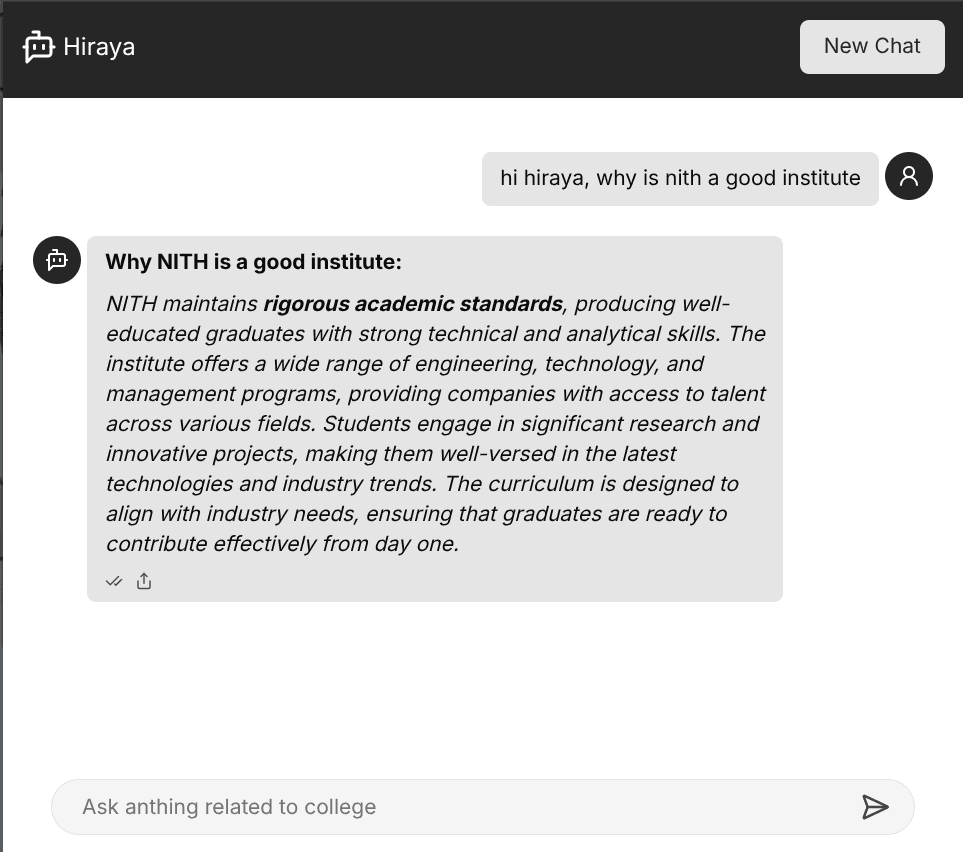Select the Hiraya title in the top bar
Image resolution: width=963 pixels, height=852 pixels.
coord(99,46)
